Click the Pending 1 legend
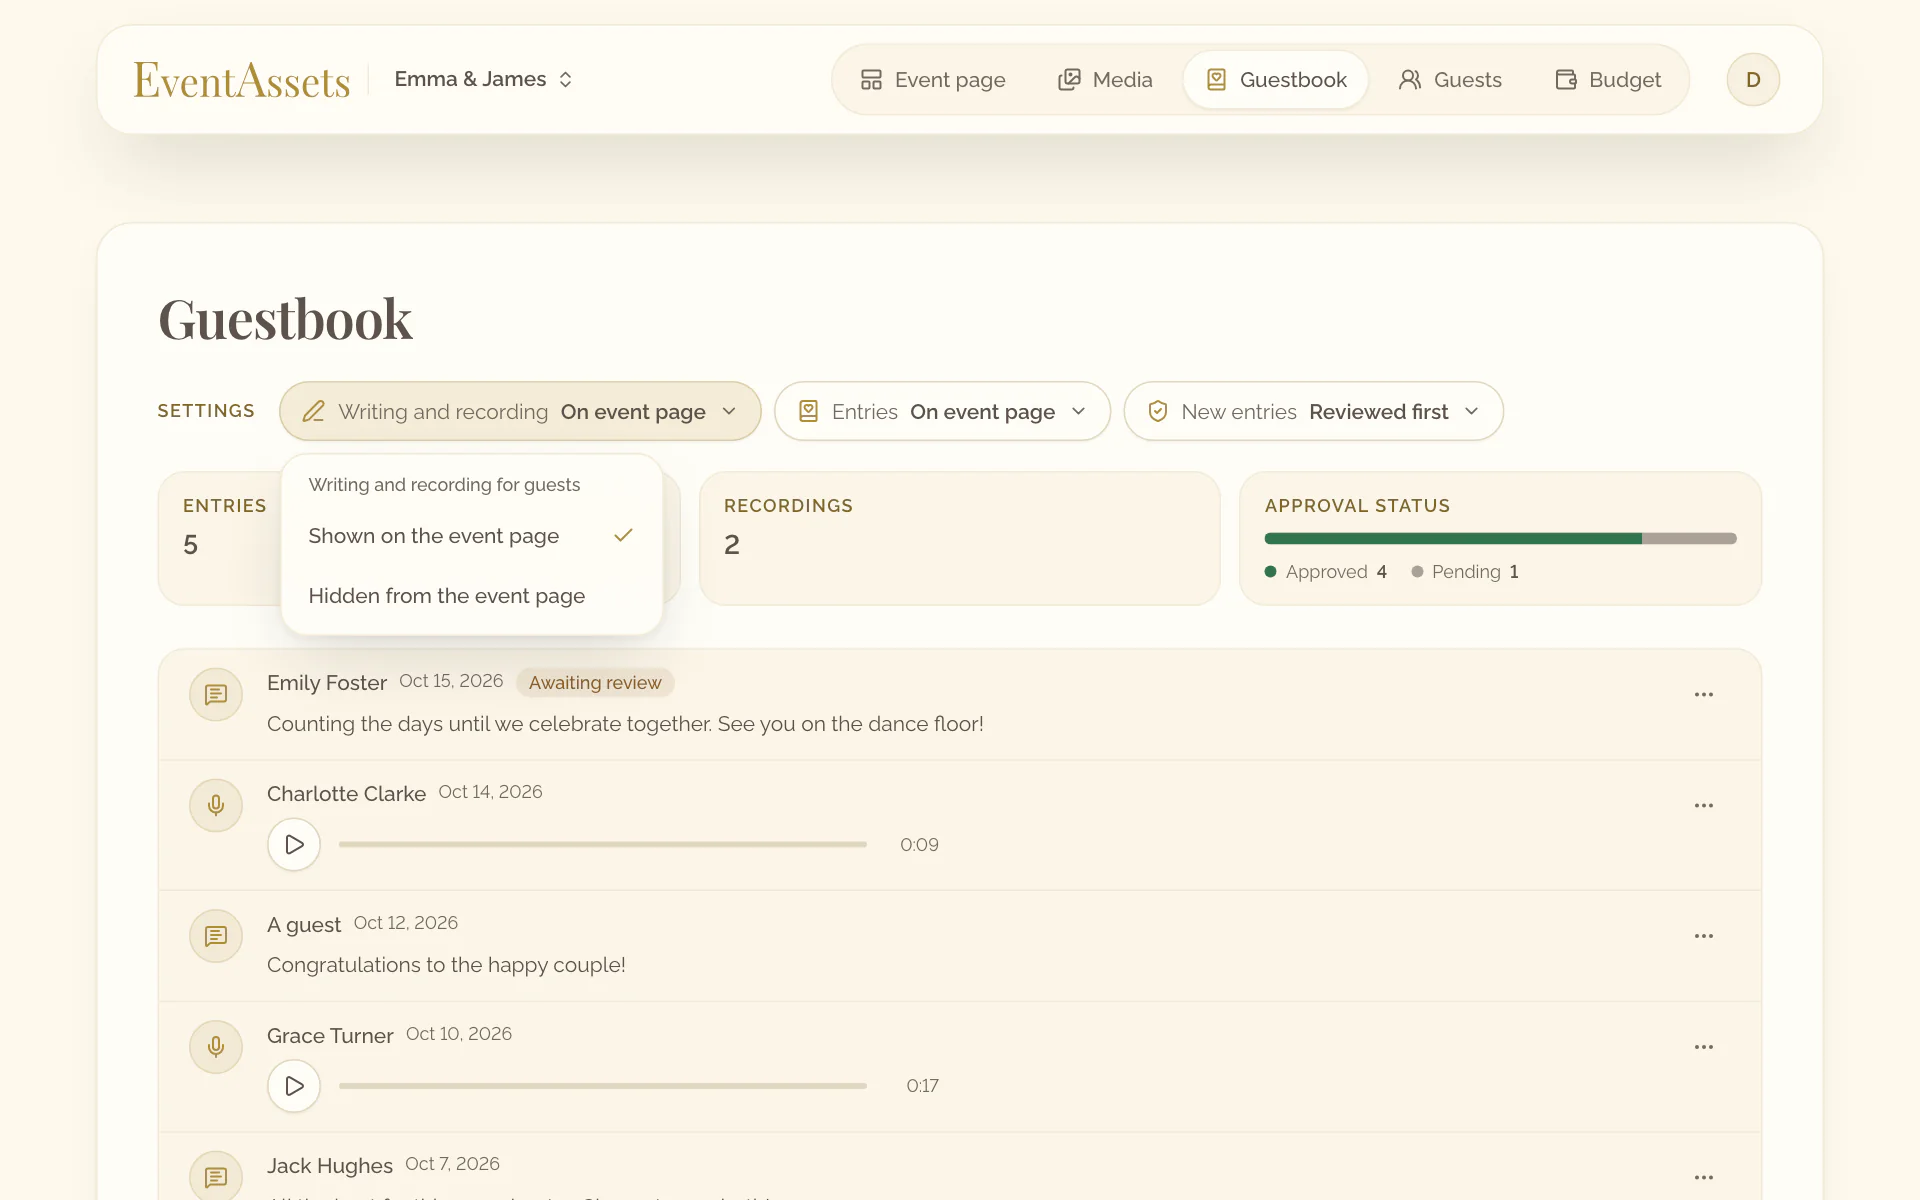1920x1200 pixels. (1465, 572)
